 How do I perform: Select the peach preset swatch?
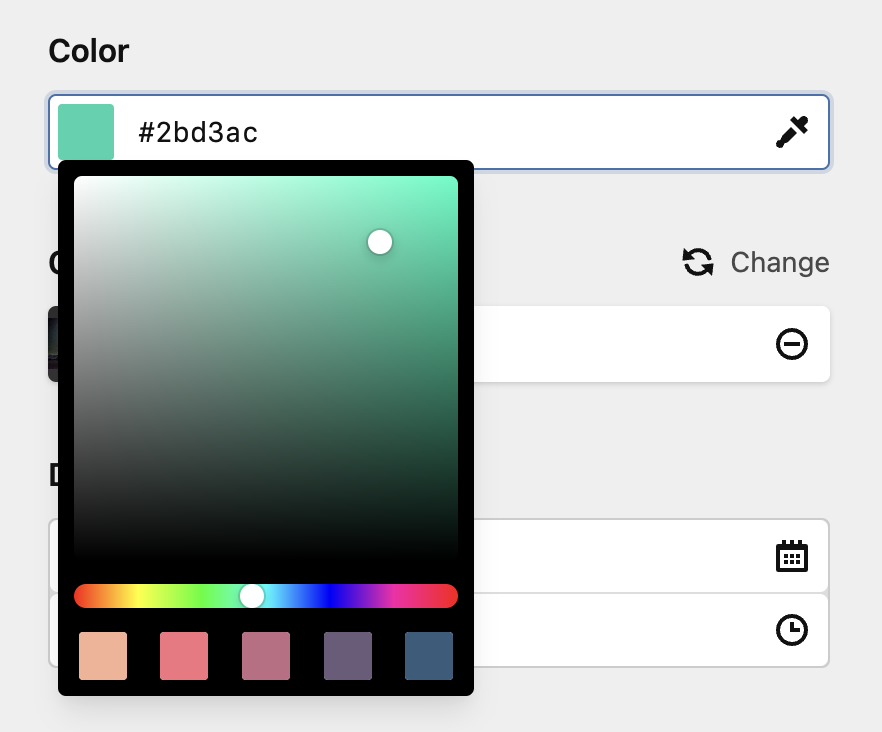point(102,656)
